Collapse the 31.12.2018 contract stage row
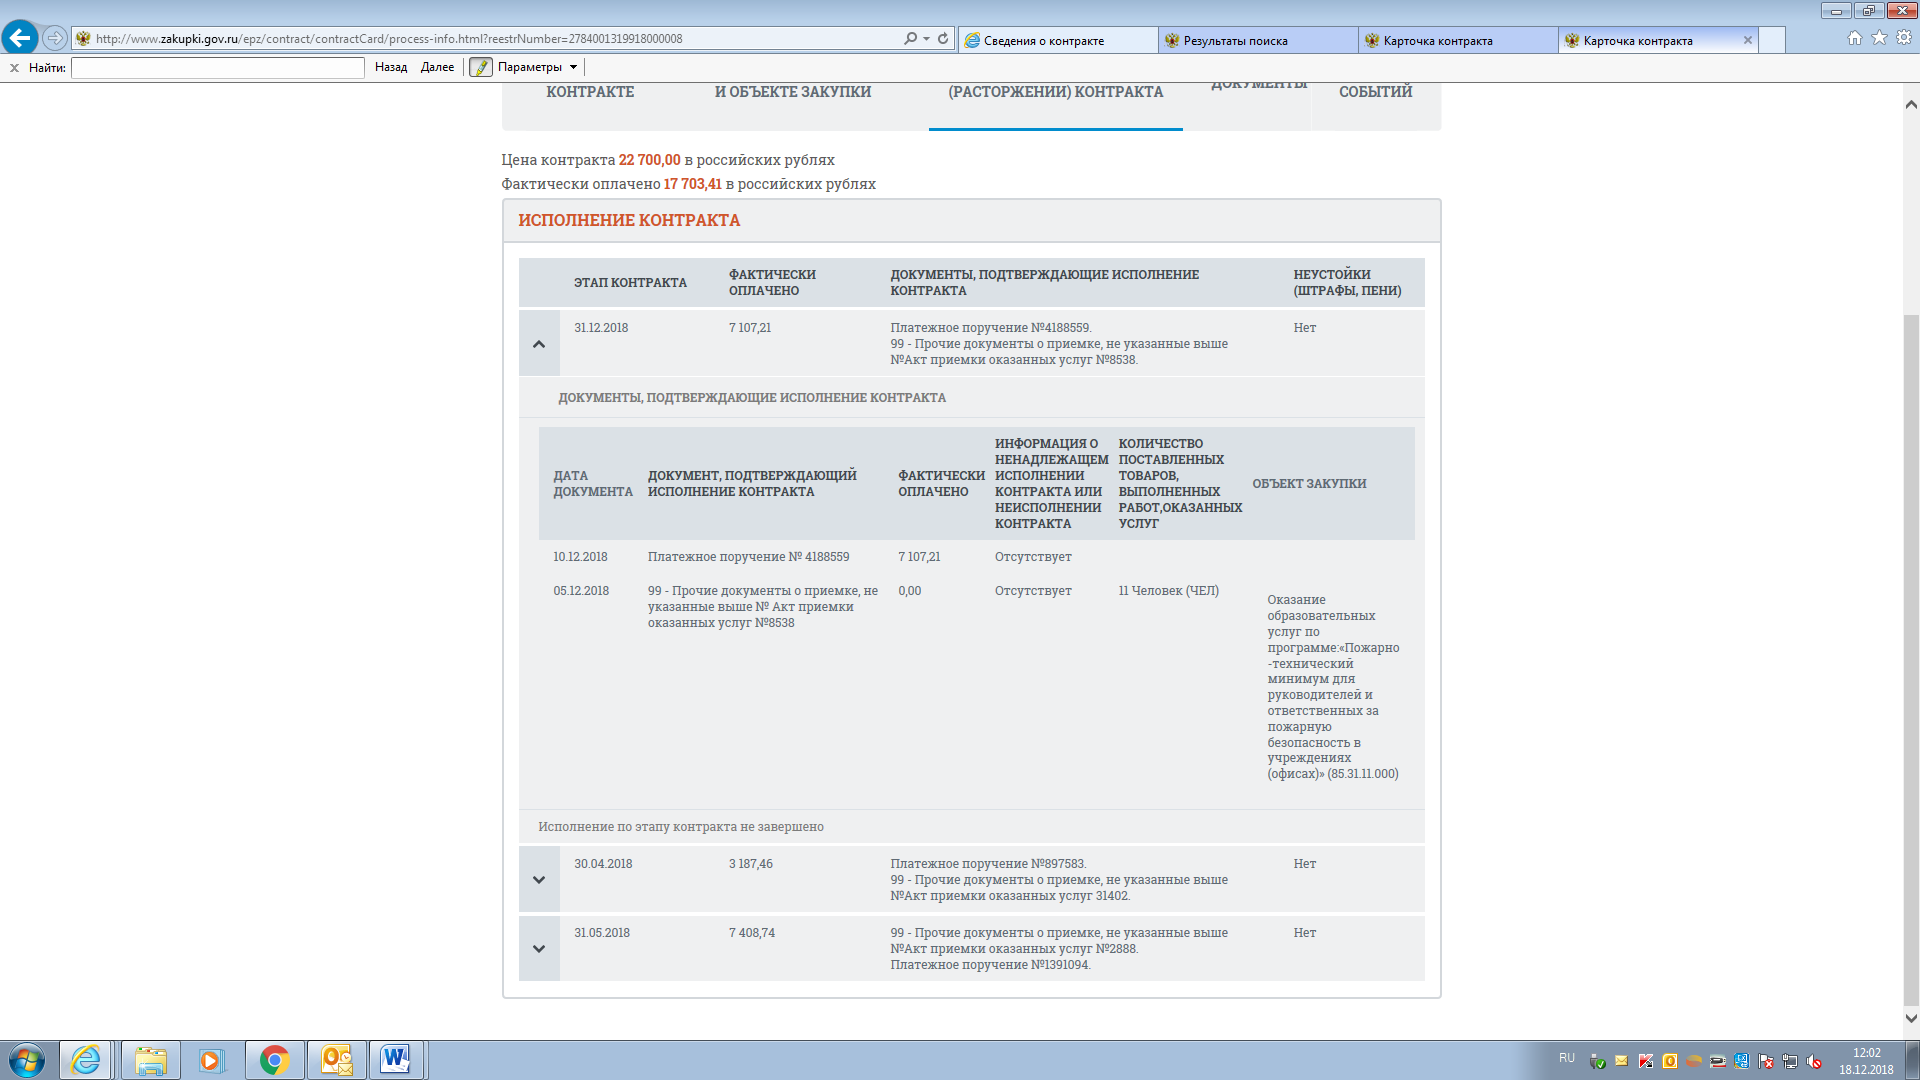The height and width of the screenshot is (1080, 1920). click(x=539, y=344)
